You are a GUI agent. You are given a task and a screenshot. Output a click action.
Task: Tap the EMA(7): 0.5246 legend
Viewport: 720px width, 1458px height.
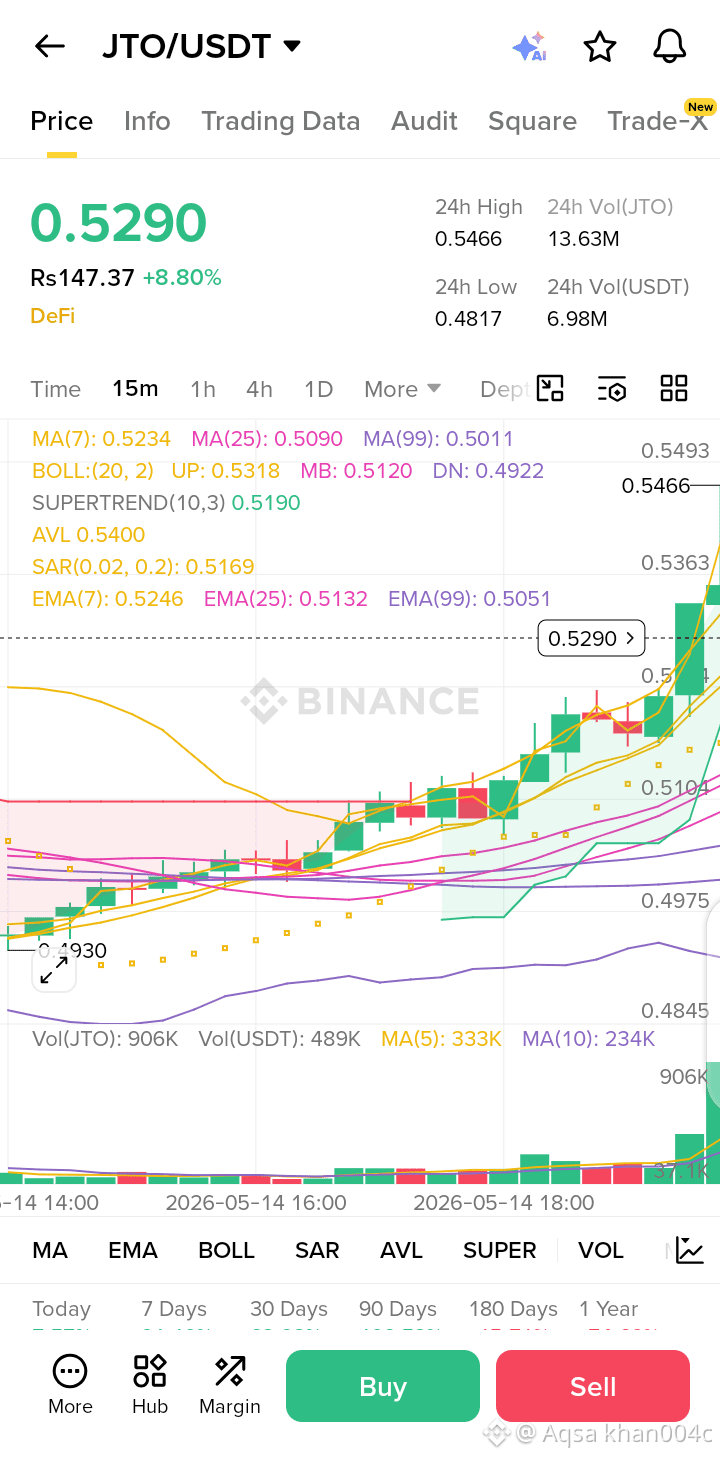click(x=108, y=598)
